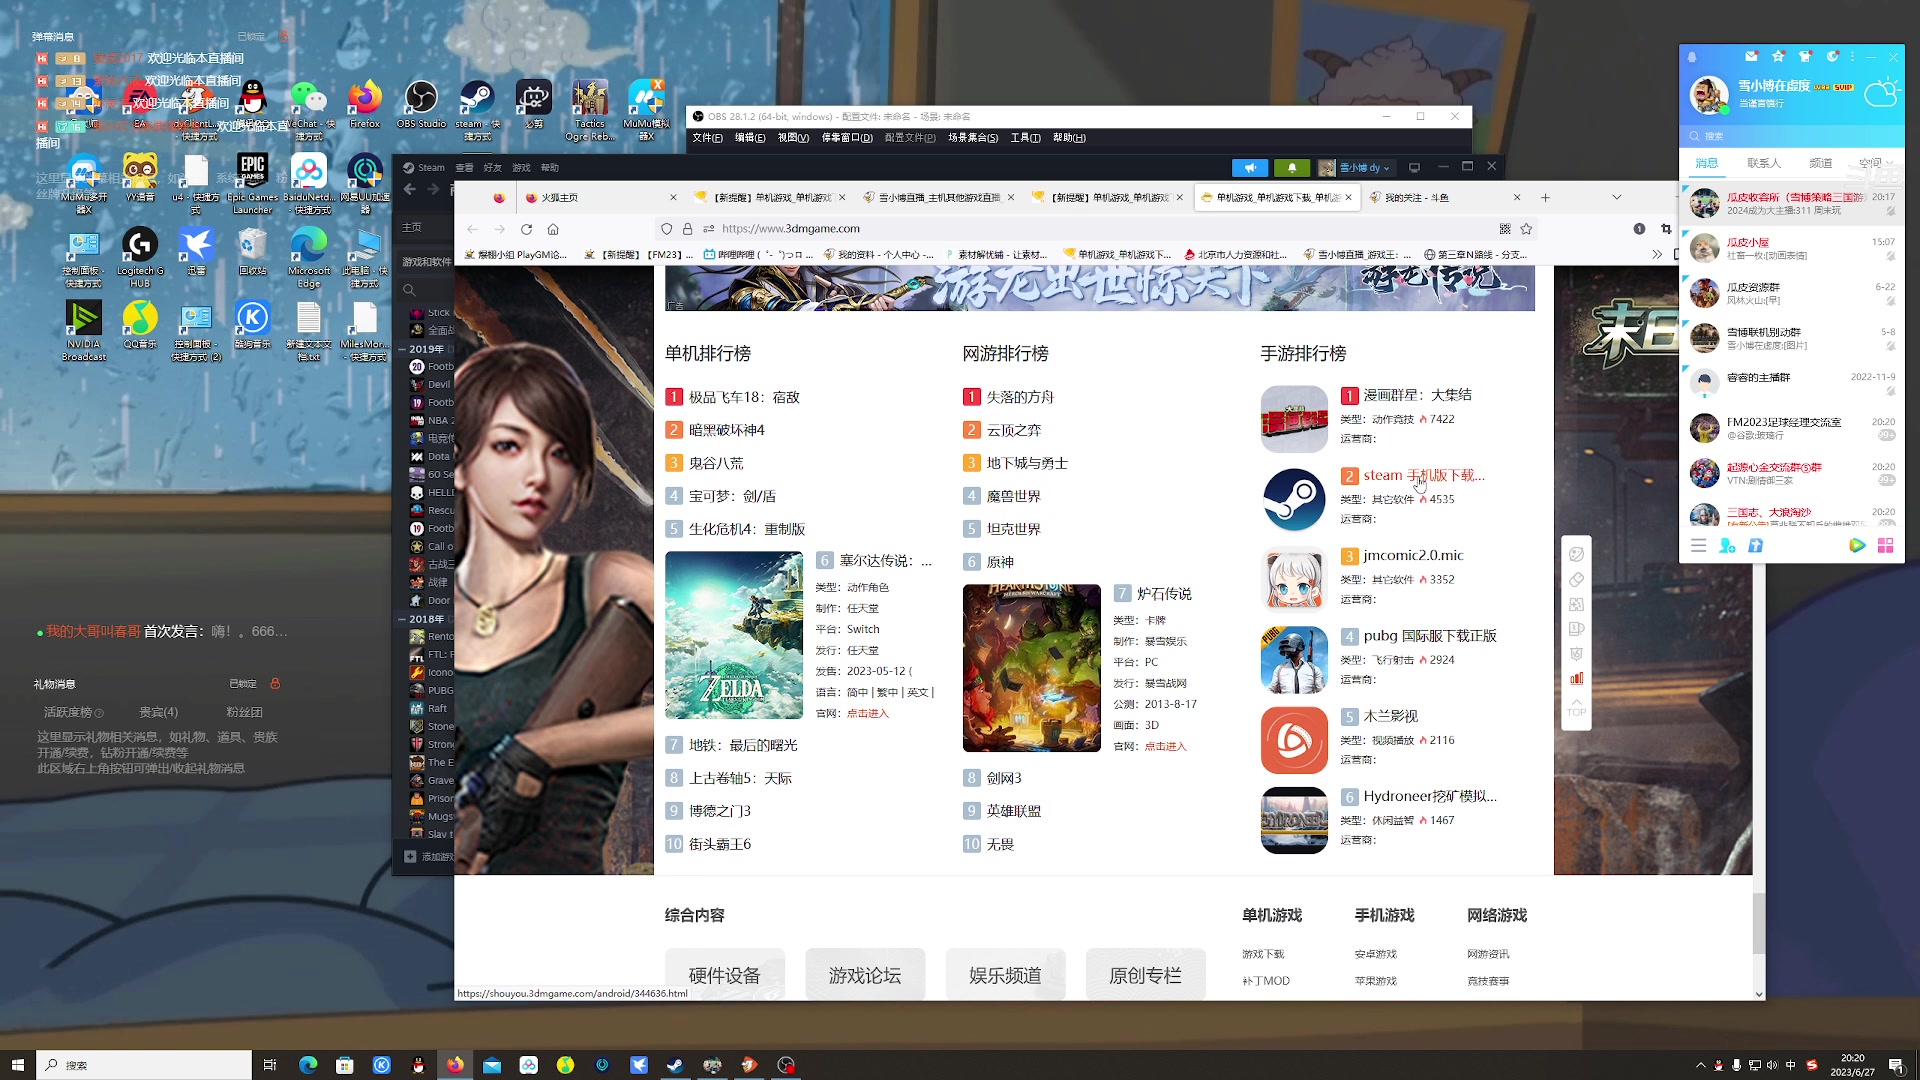Click Steam announcements megaphone button
Viewport: 1920px width, 1080px height.
[x=1250, y=168]
